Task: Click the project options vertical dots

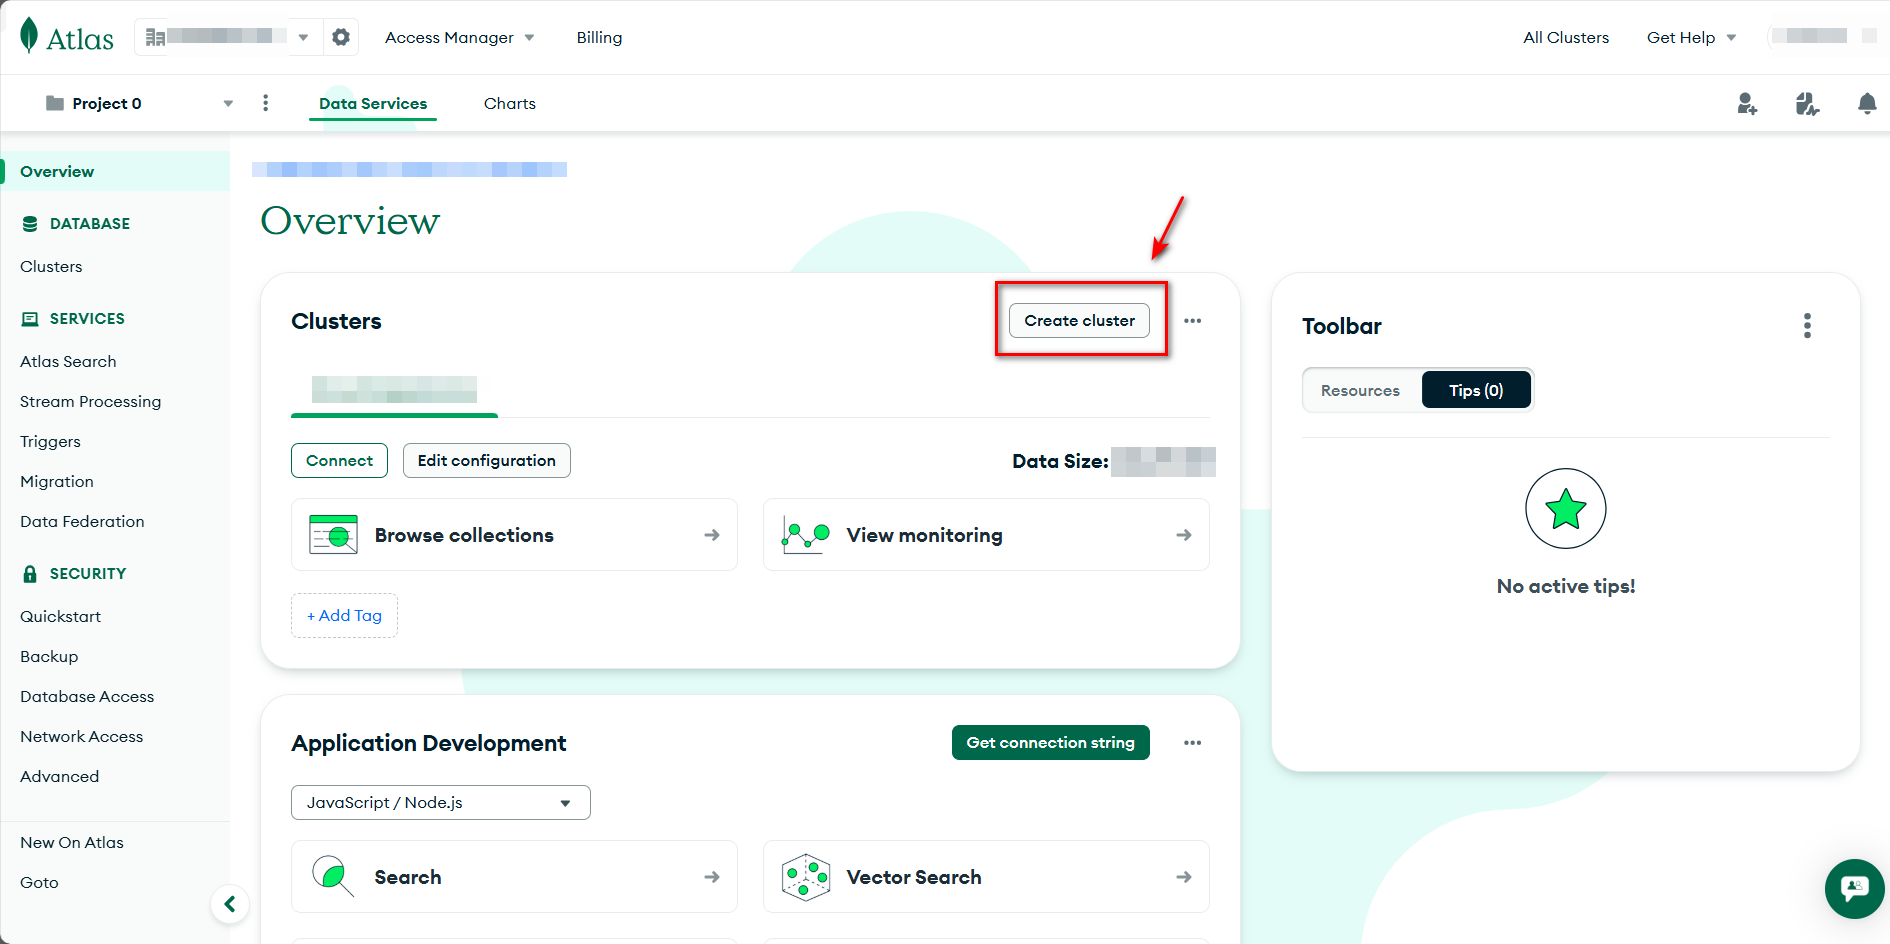Action: pyautogui.click(x=265, y=103)
